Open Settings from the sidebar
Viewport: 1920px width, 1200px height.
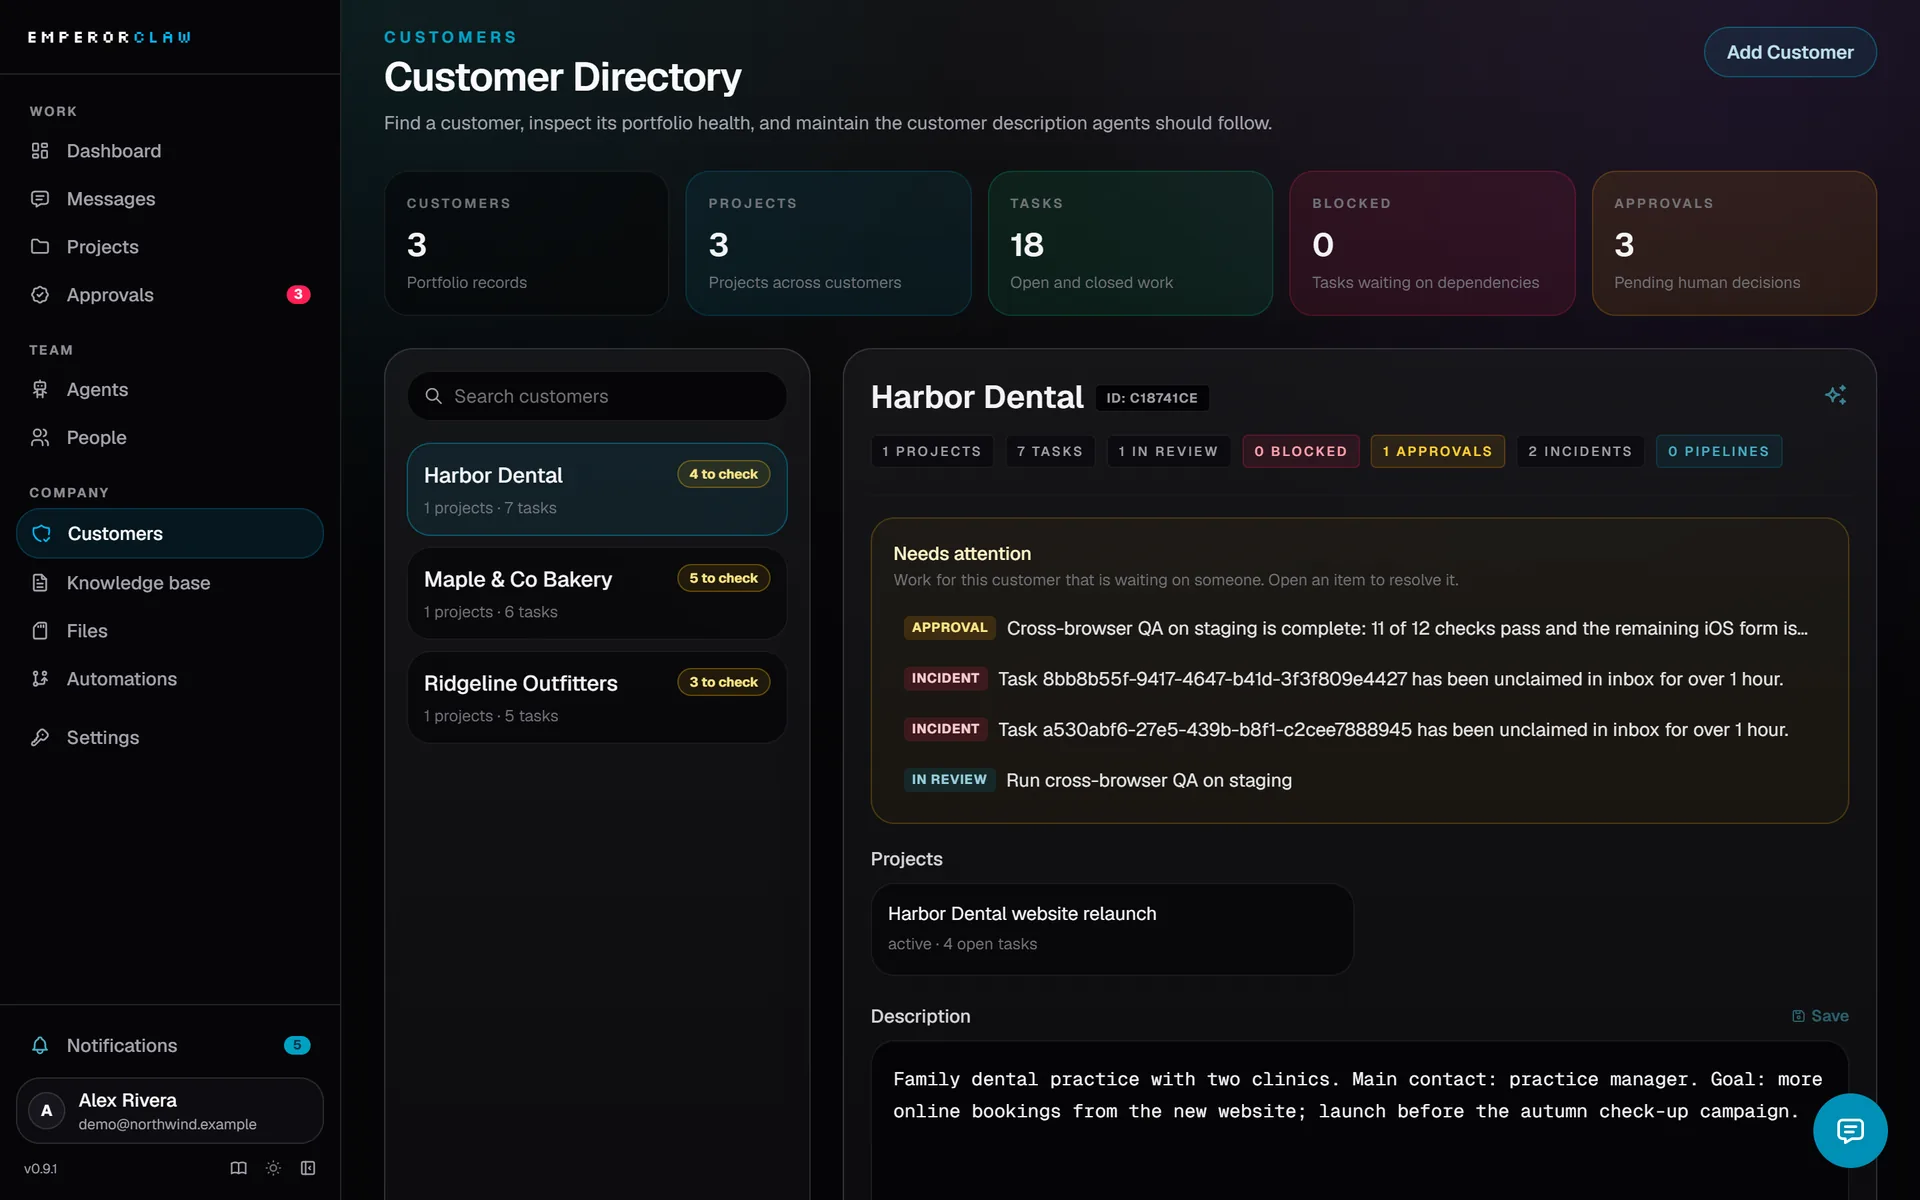[170, 737]
